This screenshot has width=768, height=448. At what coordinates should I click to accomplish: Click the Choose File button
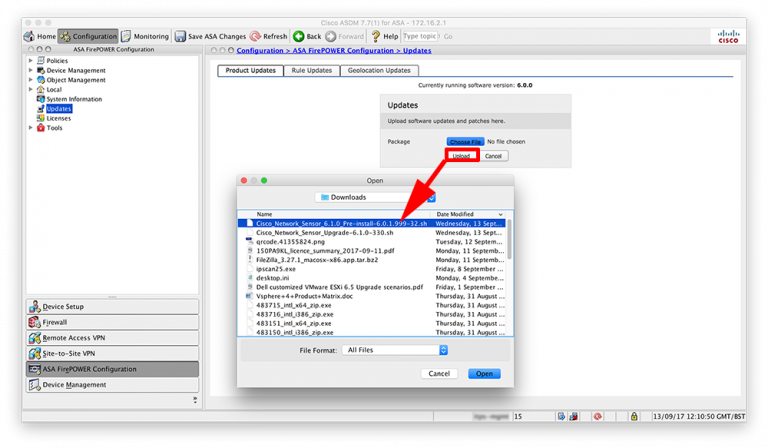pyautogui.click(x=465, y=141)
